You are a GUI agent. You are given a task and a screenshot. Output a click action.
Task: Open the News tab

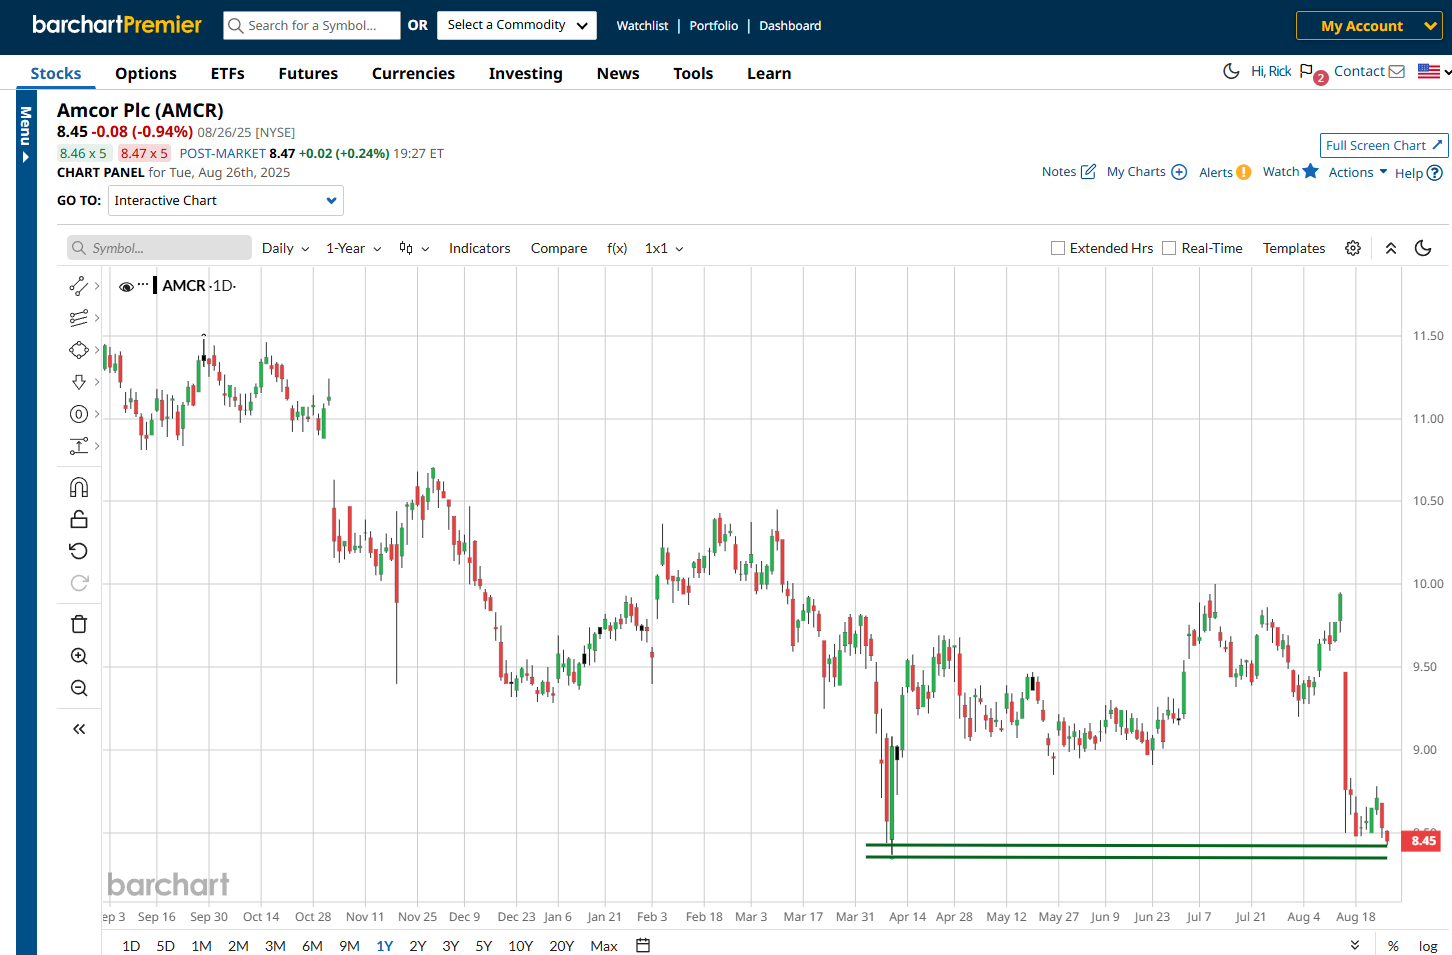(618, 73)
